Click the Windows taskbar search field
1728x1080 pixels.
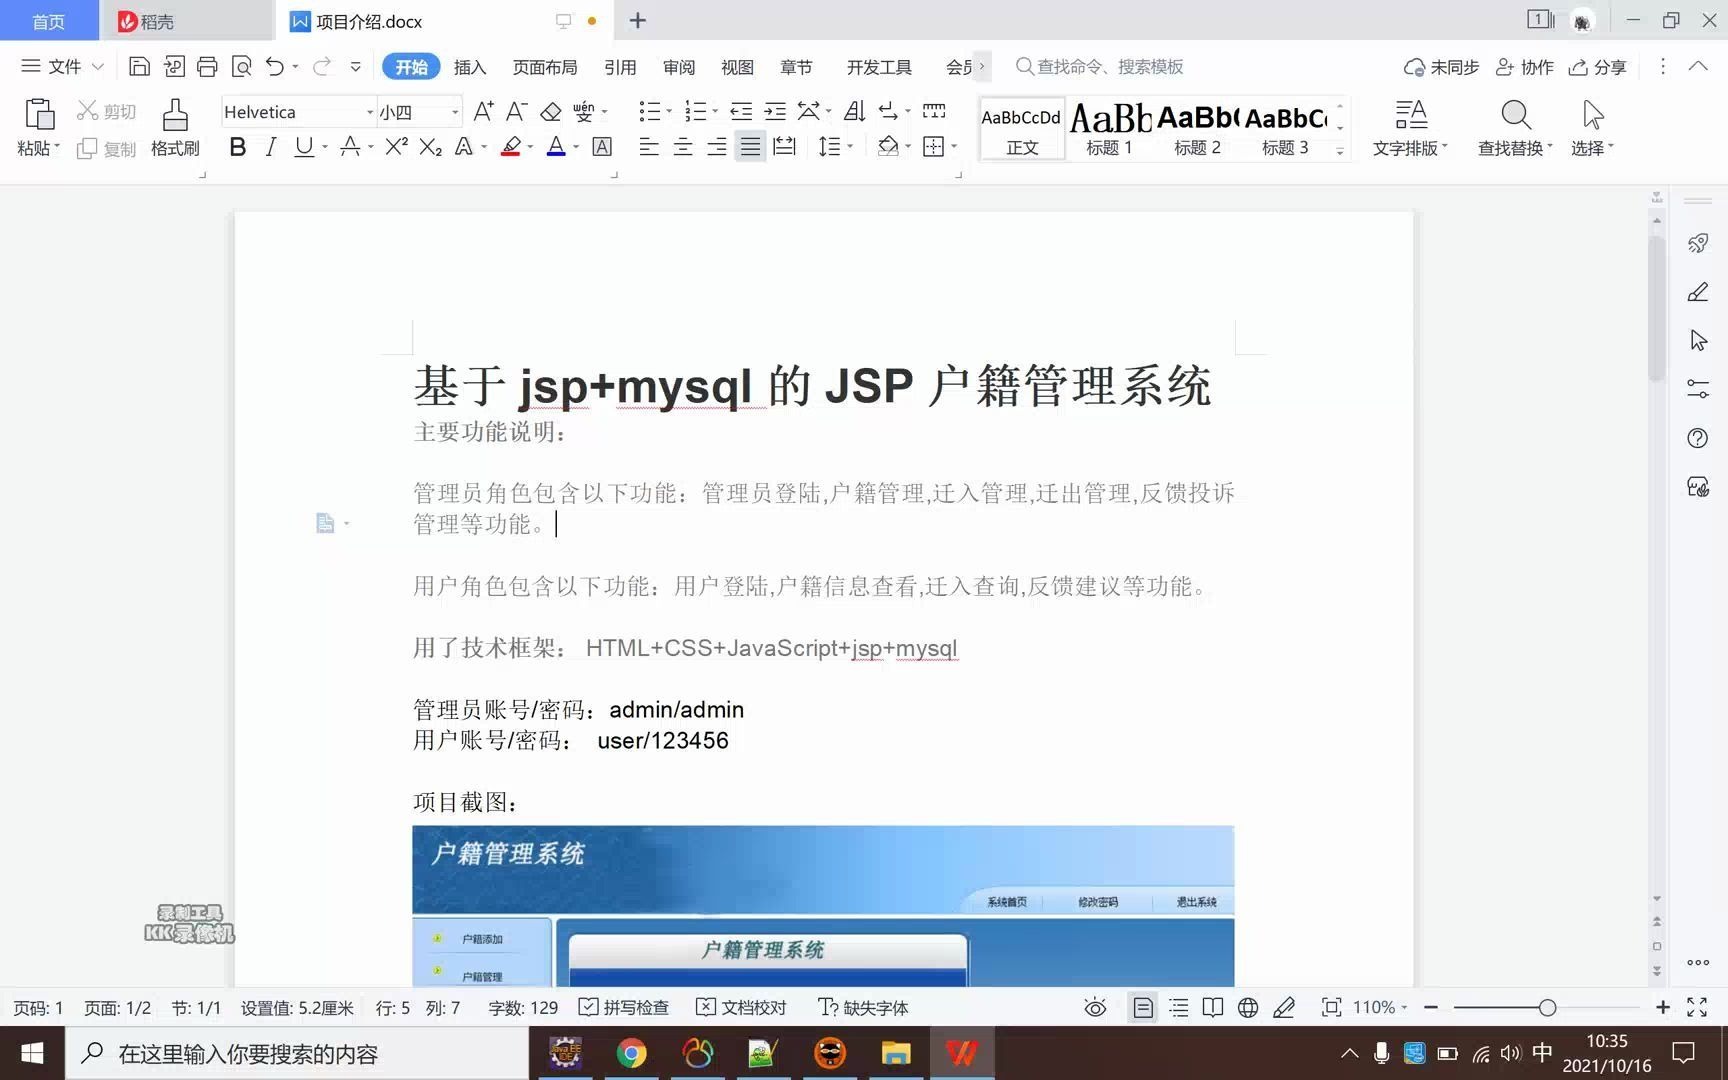(297, 1053)
